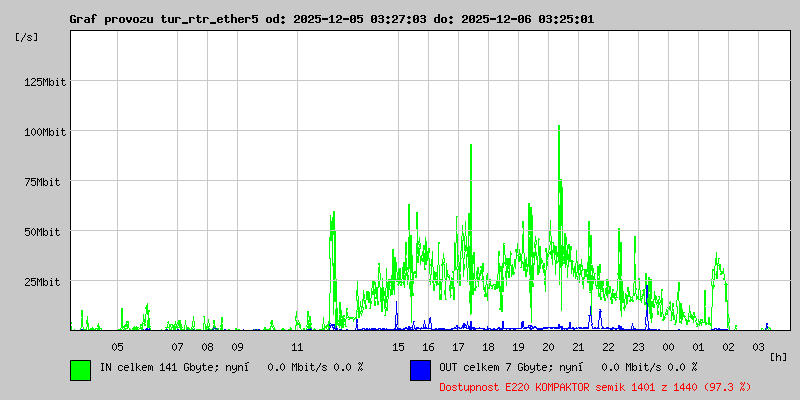Click the highest green traffic peak above 100Mbit
Viewport: 800px width, 400px height.
point(558,128)
